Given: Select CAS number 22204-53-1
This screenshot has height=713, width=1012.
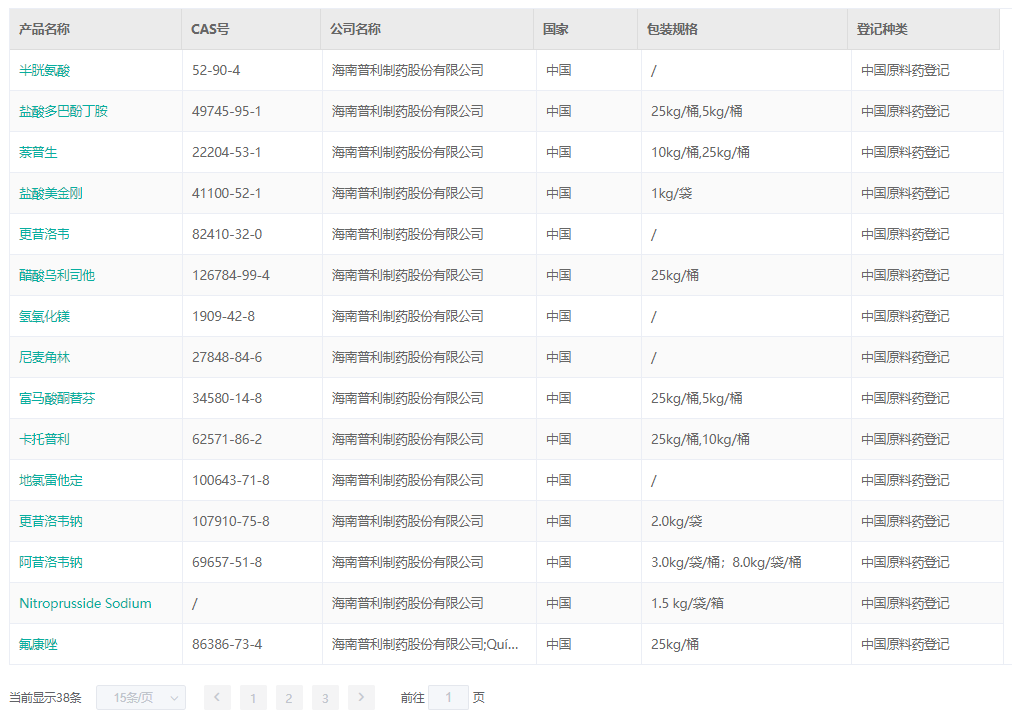Looking at the screenshot, I should click(227, 152).
